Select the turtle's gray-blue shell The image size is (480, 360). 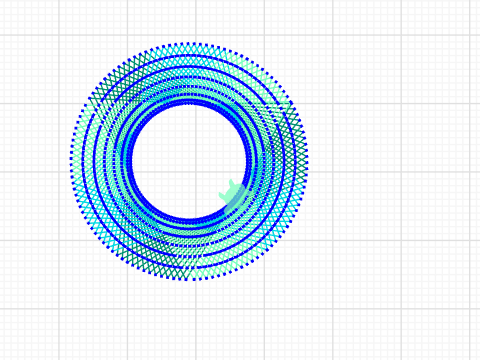click(x=237, y=200)
